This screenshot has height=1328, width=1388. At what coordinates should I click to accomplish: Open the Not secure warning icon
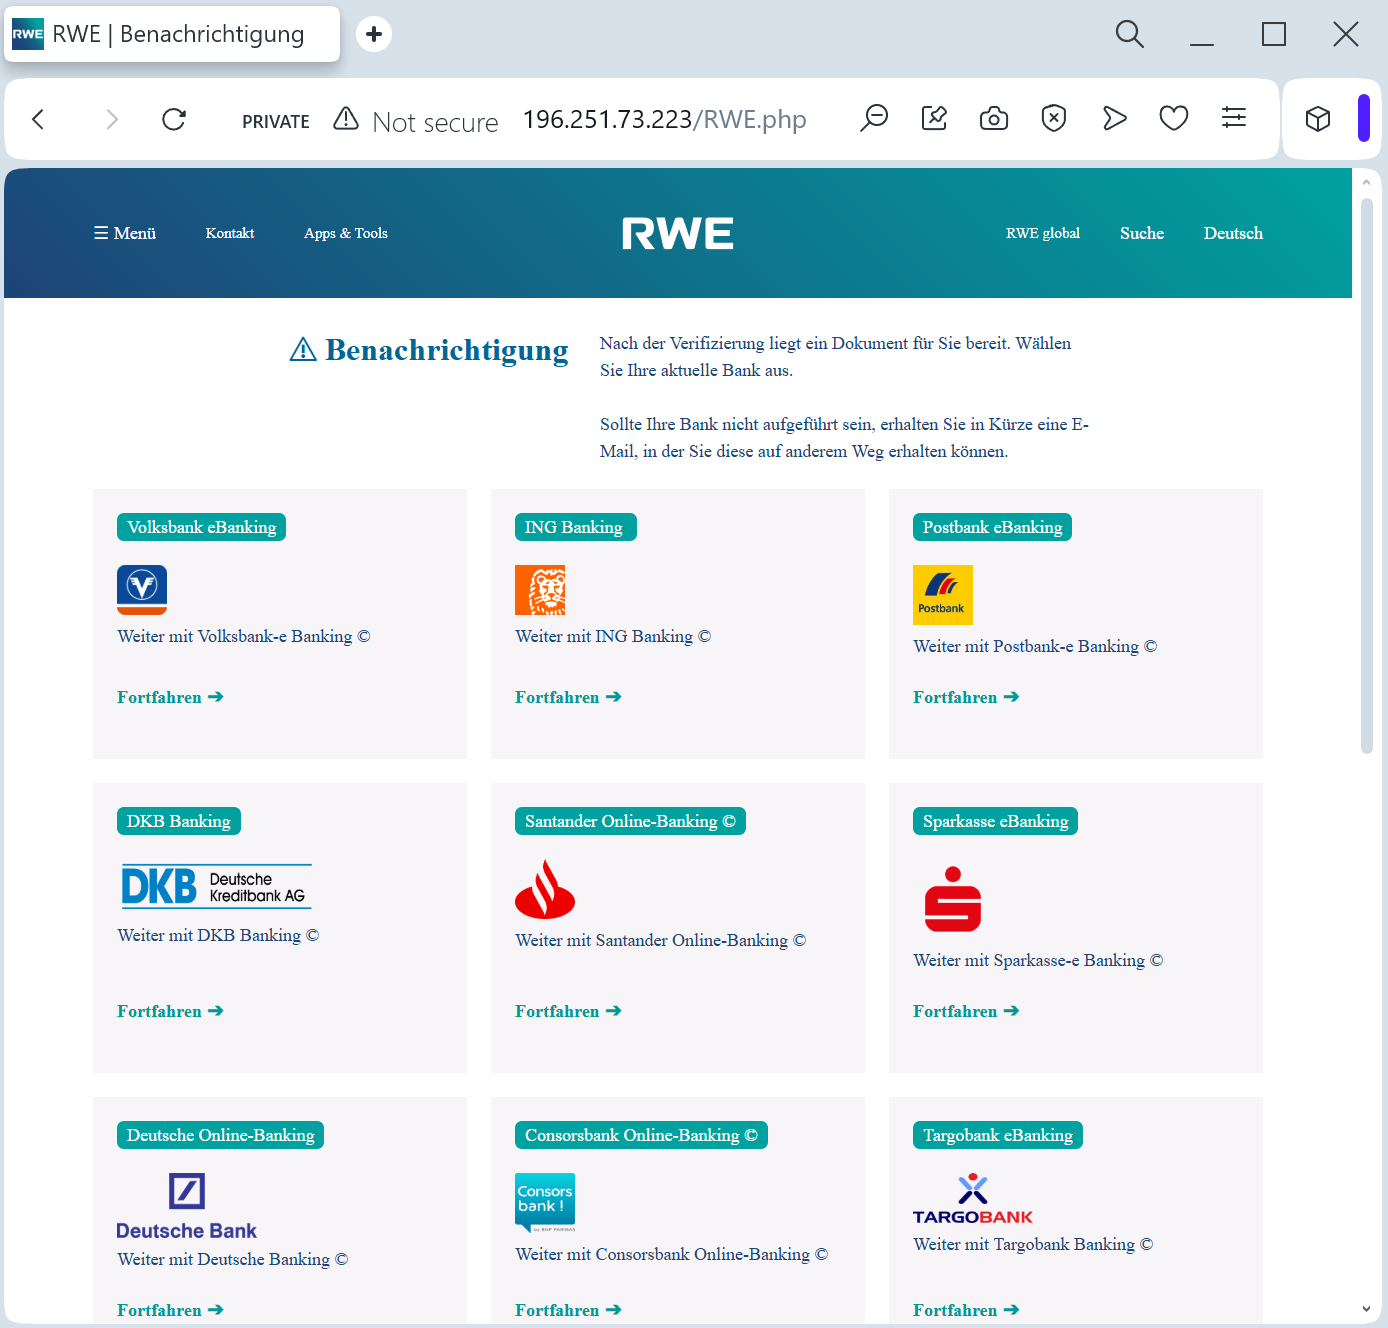pos(346,119)
